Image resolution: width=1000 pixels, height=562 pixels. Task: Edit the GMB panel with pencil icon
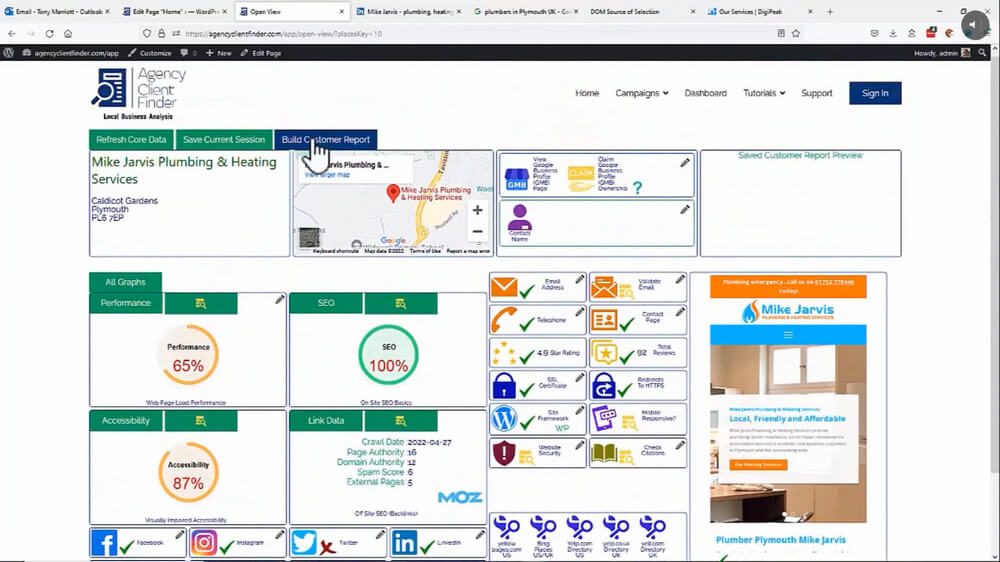click(684, 163)
